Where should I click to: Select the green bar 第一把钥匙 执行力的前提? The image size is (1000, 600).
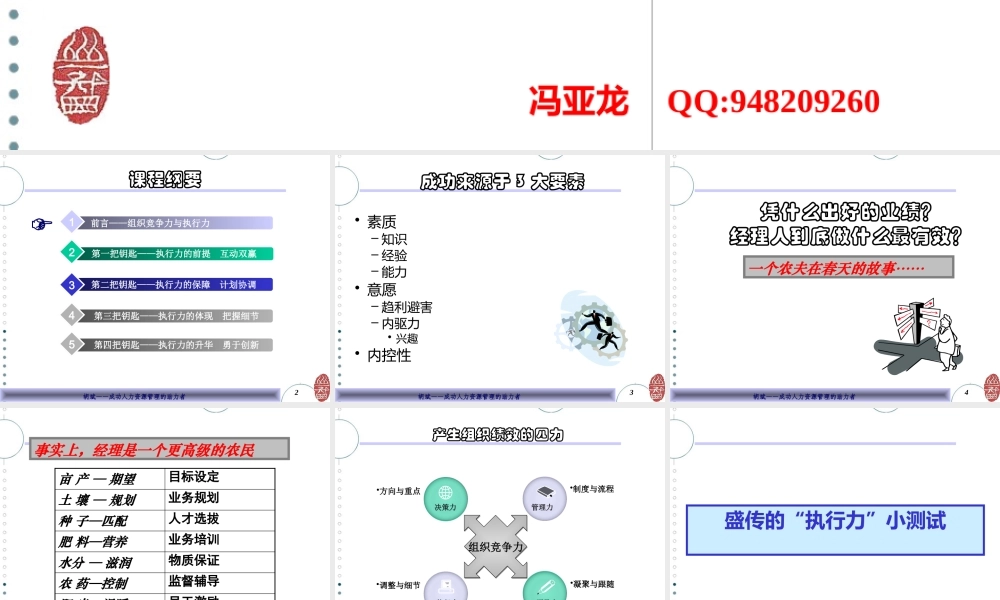(175, 253)
